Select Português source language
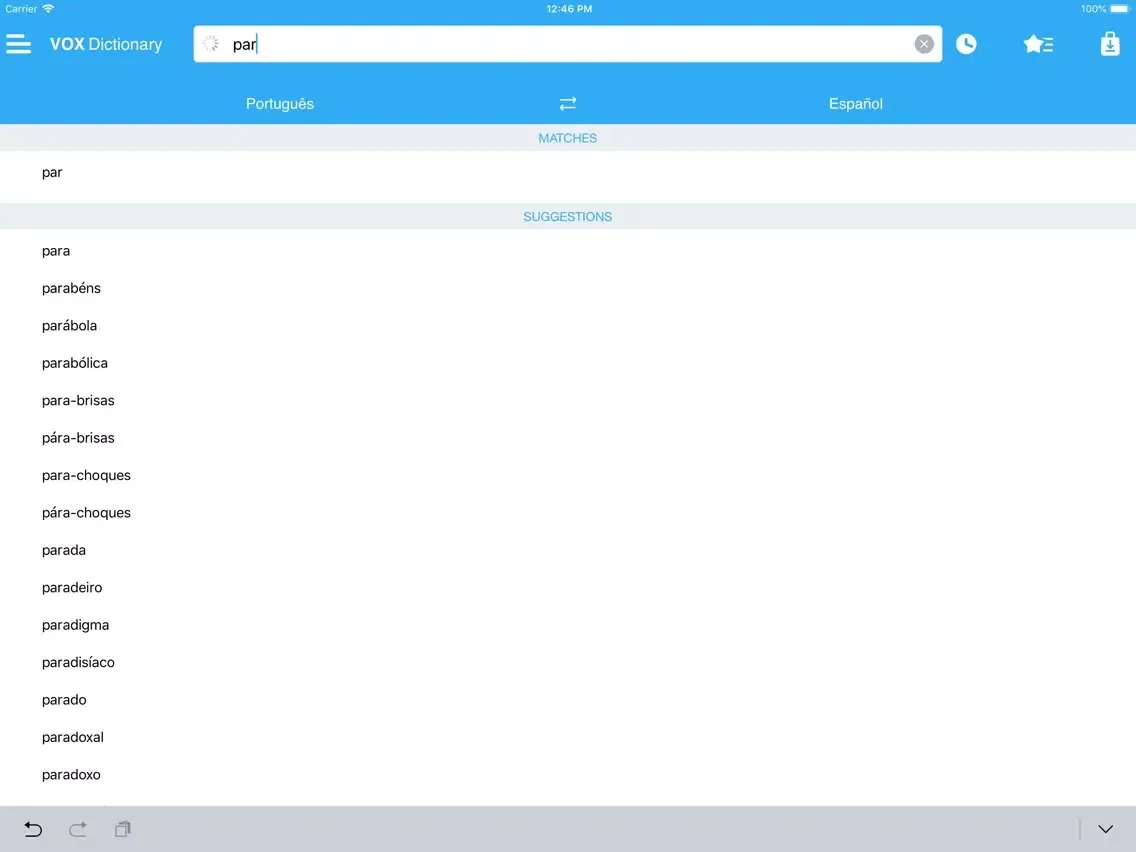This screenshot has width=1136, height=852. tap(280, 104)
